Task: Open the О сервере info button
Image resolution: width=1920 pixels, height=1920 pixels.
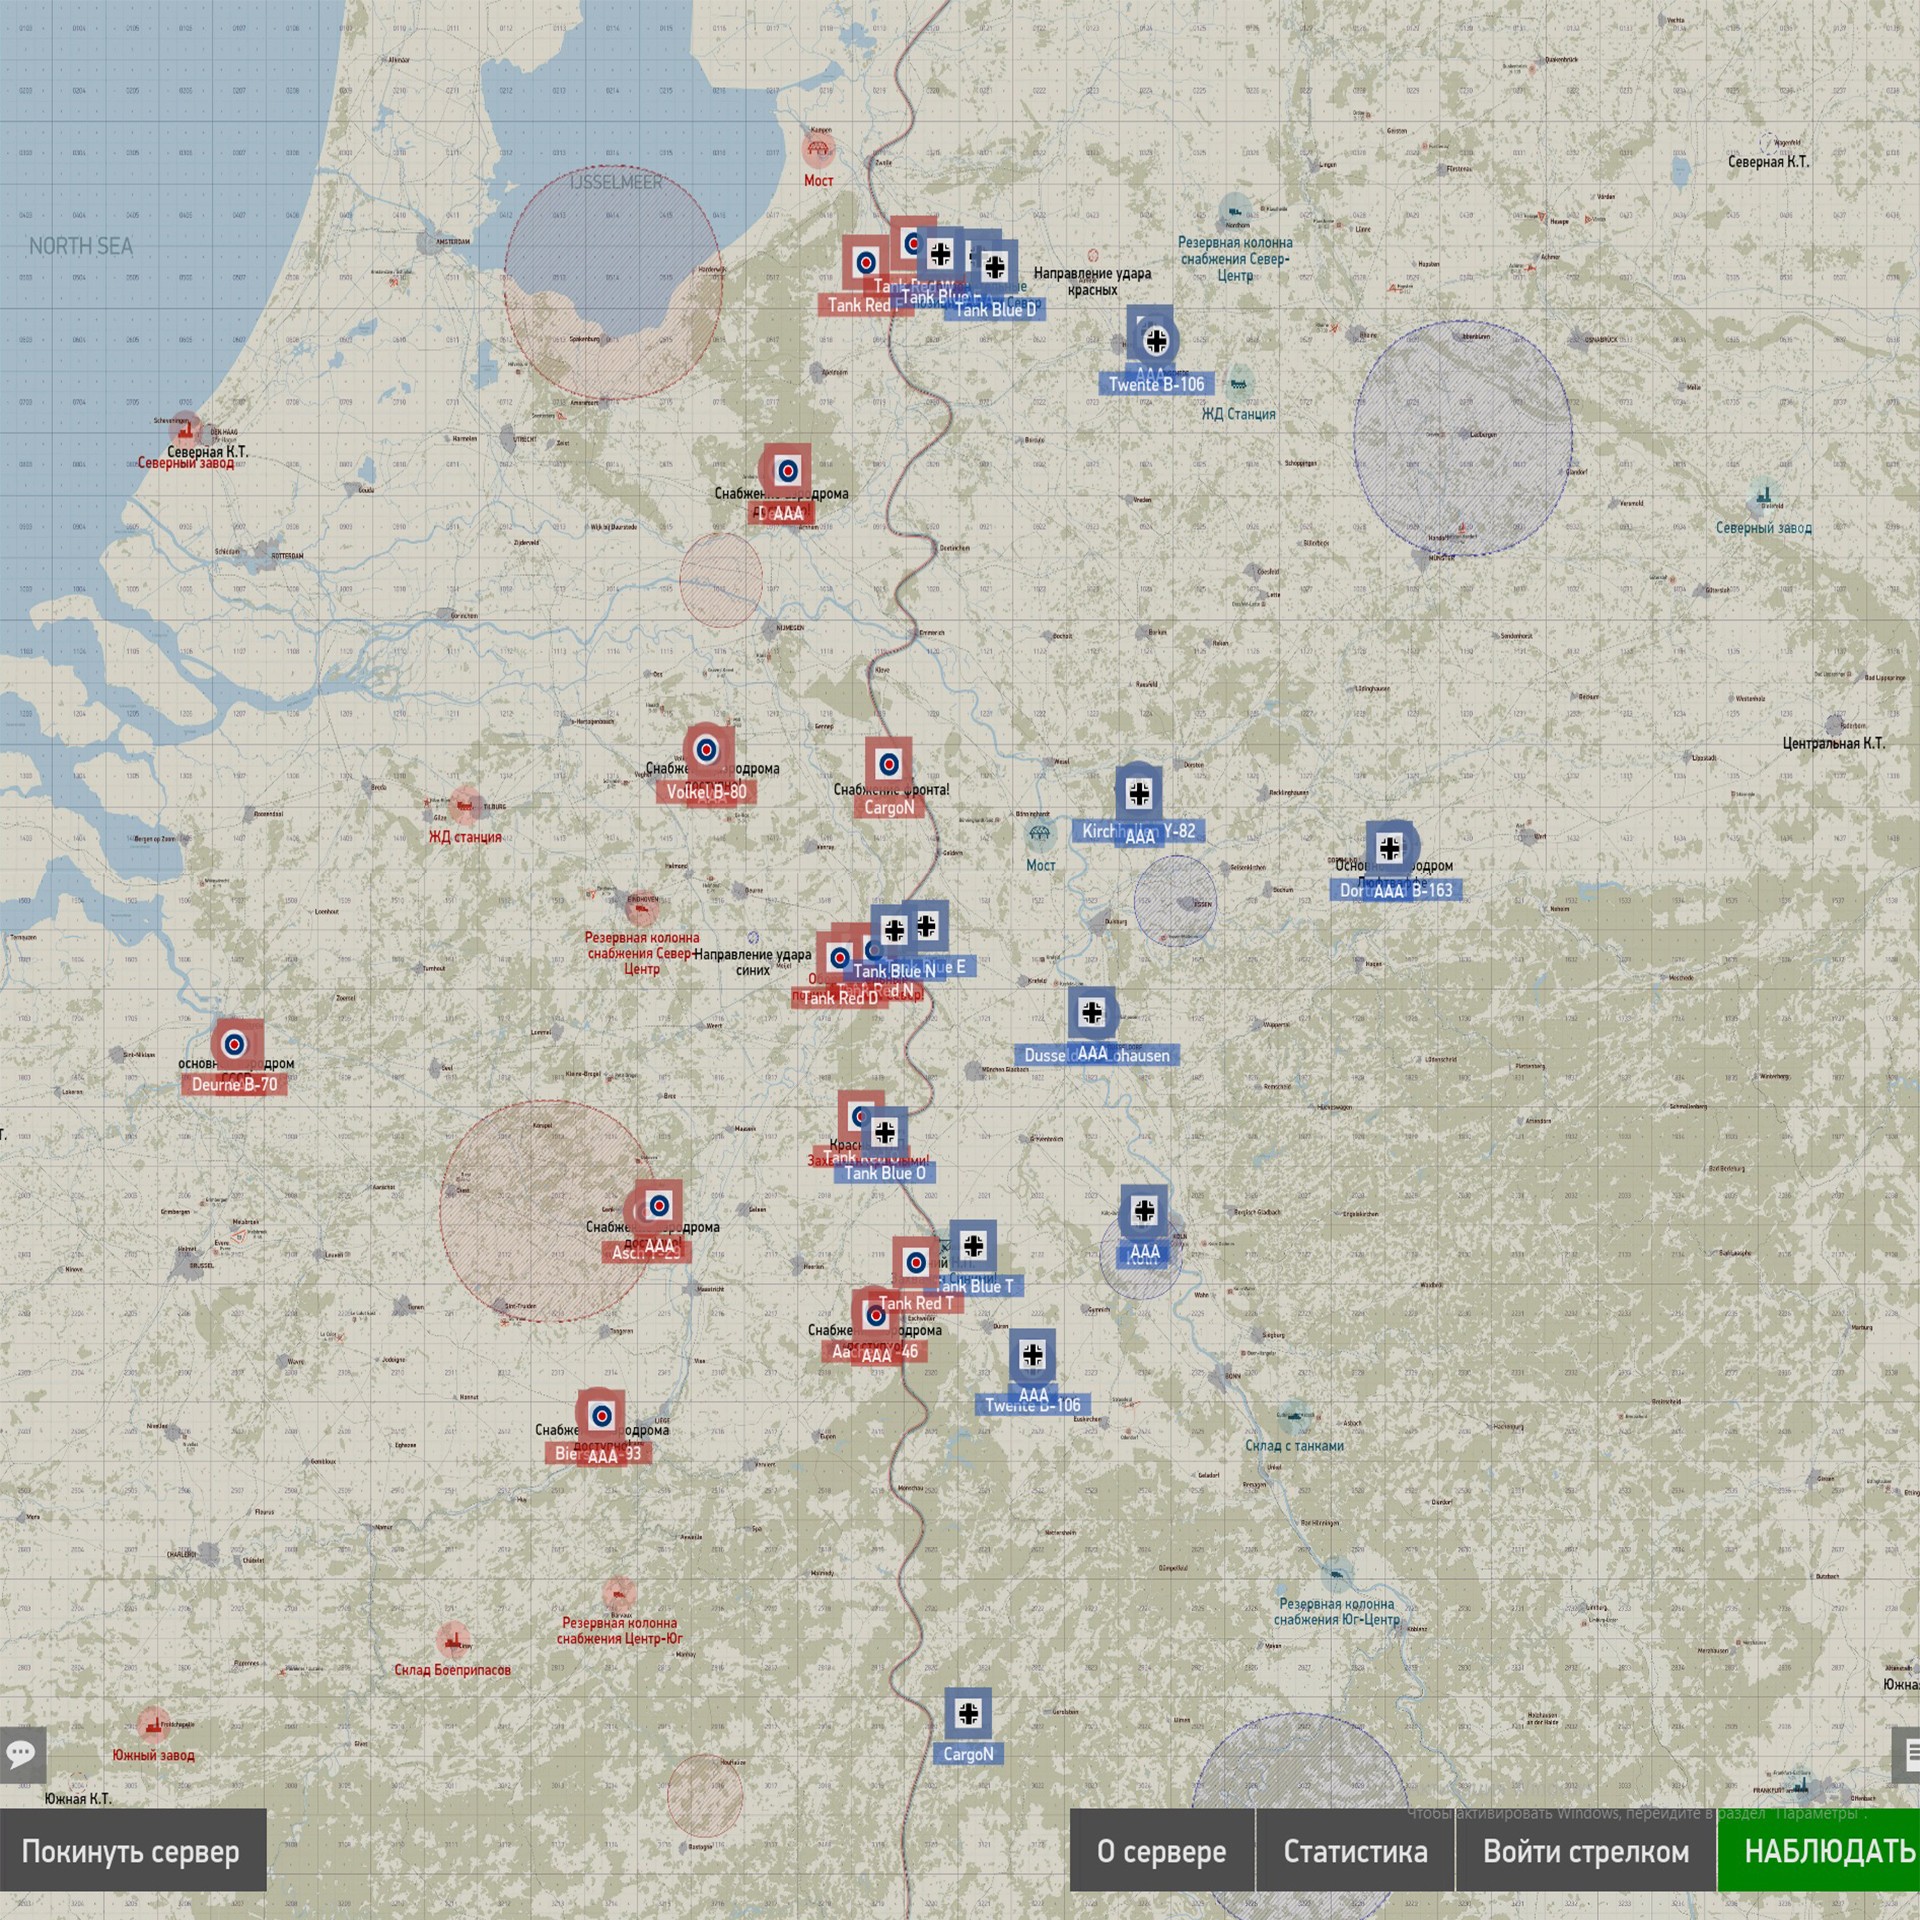Action: point(1162,1851)
